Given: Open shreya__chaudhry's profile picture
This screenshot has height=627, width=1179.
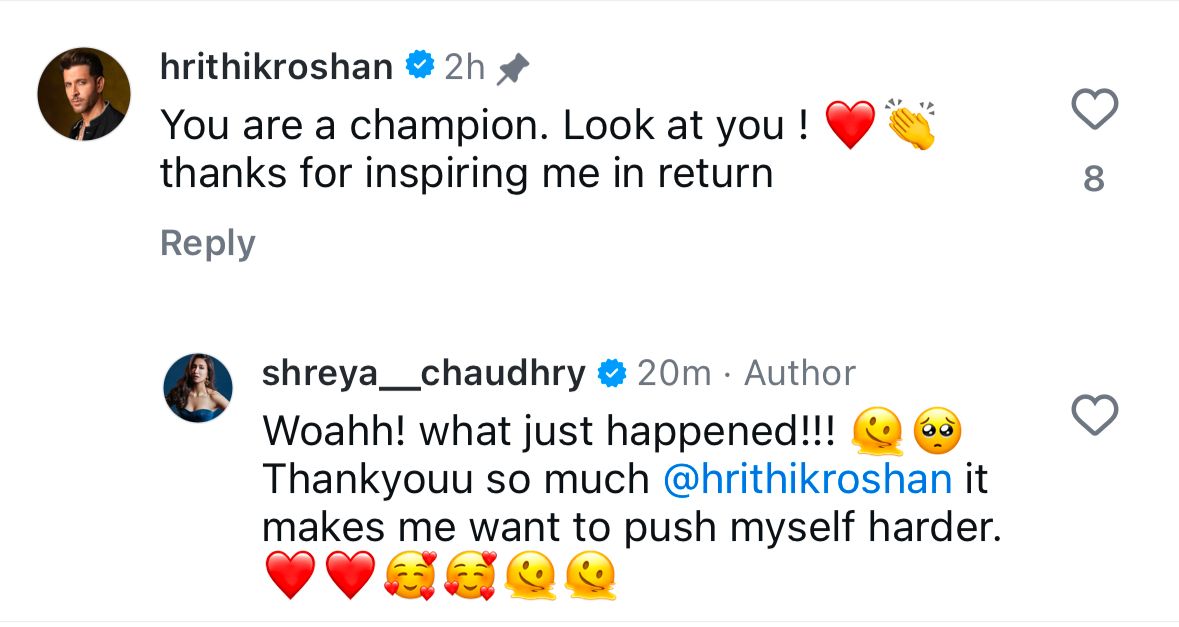Looking at the screenshot, I should pos(198,387).
